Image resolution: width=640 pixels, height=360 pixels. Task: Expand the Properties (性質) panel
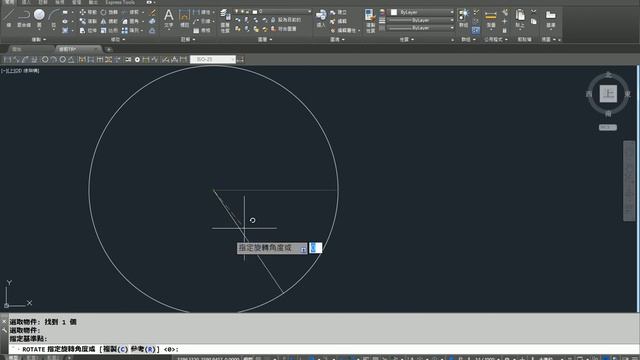(x=407, y=40)
